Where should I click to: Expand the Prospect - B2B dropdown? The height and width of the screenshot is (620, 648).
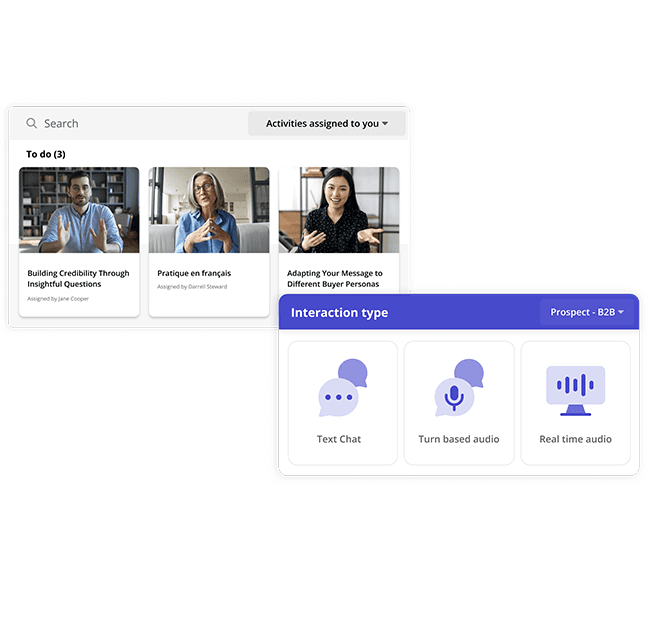[587, 313]
